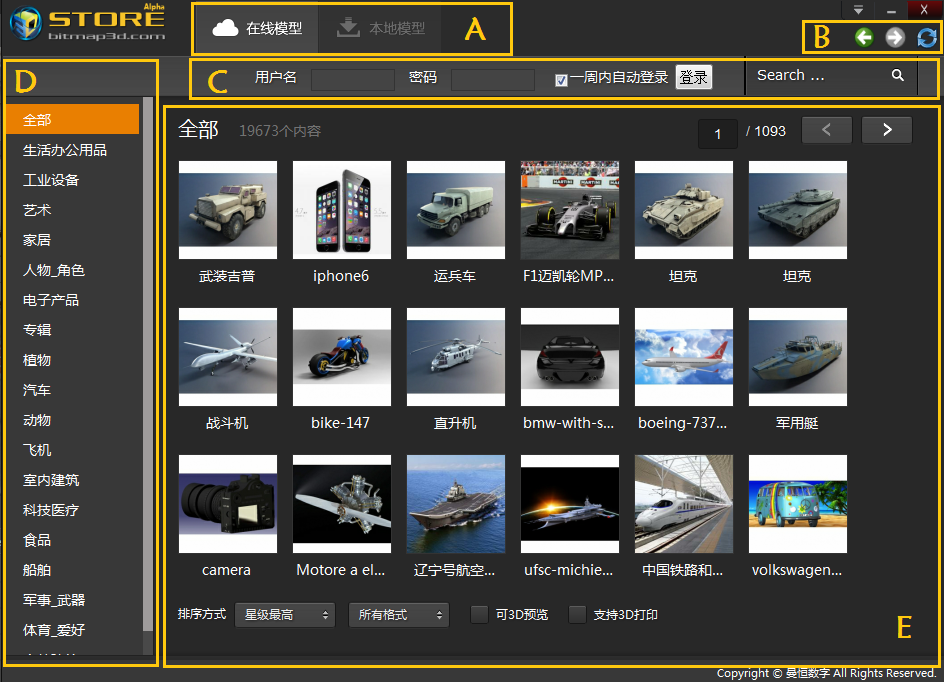Image resolution: width=944 pixels, height=682 pixels.
Task: Select the 全部 category
Action: point(72,119)
